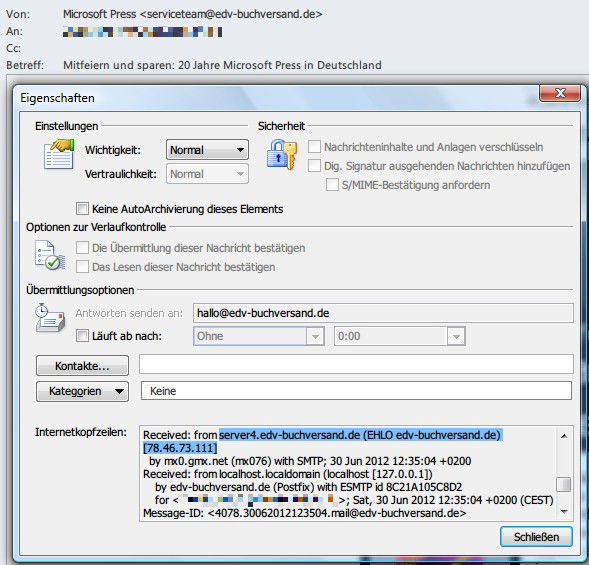
Task: Click the Schließen button
Action: point(536,537)
